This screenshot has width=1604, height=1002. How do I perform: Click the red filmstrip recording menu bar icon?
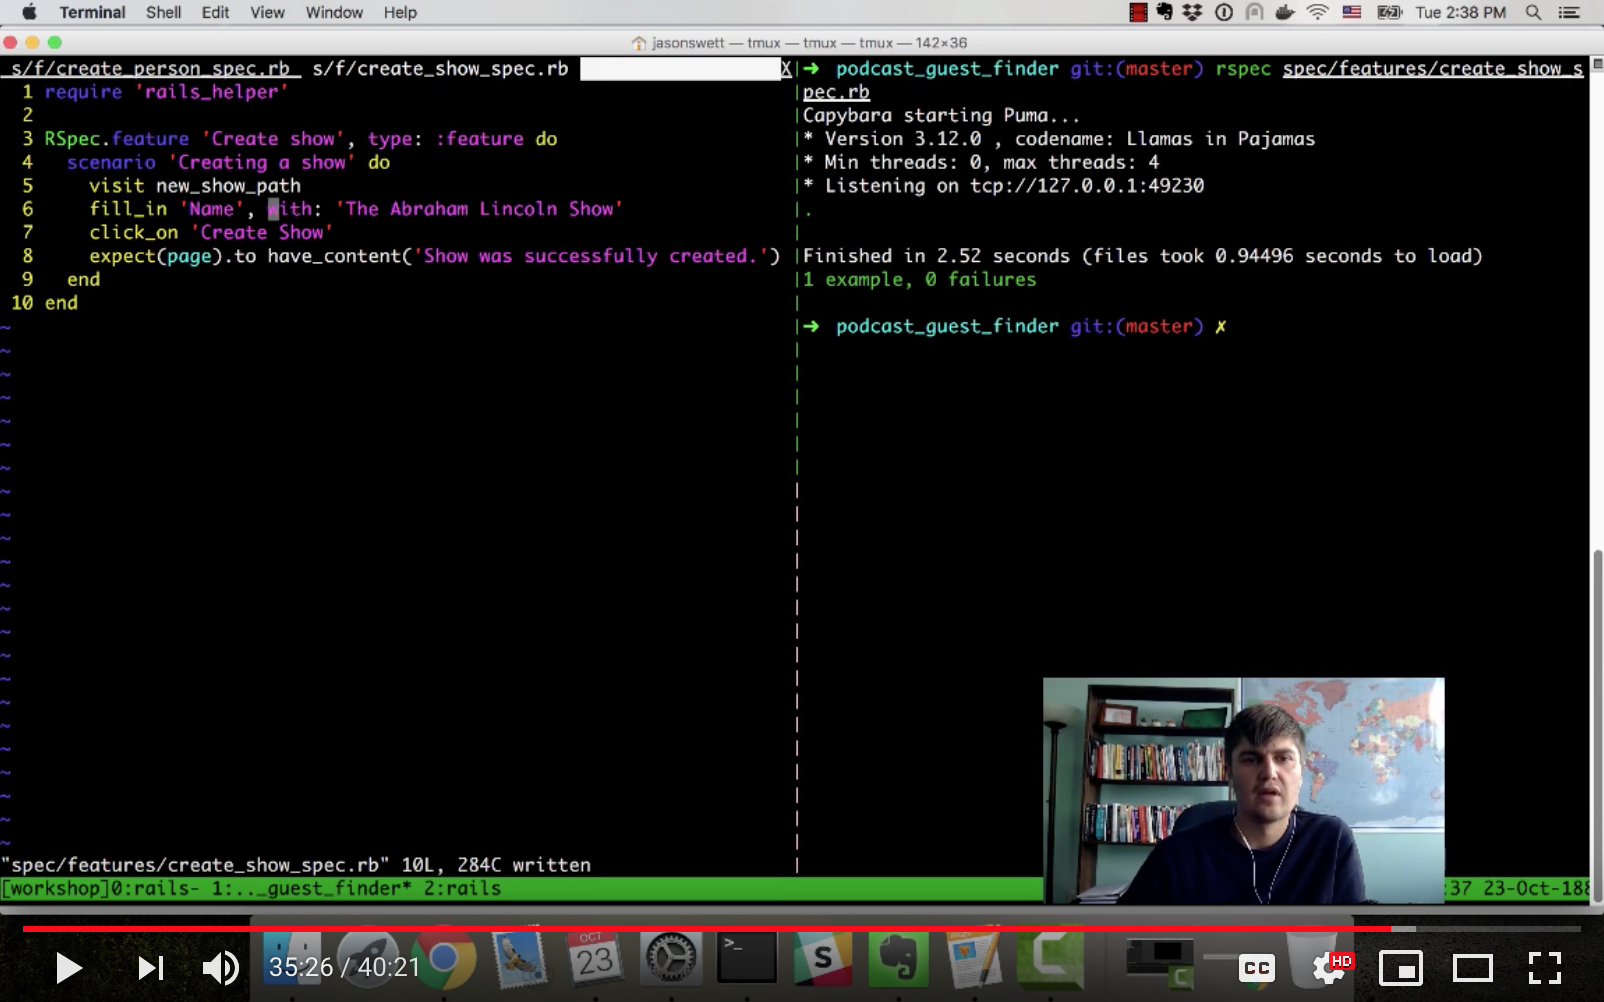1138,12
